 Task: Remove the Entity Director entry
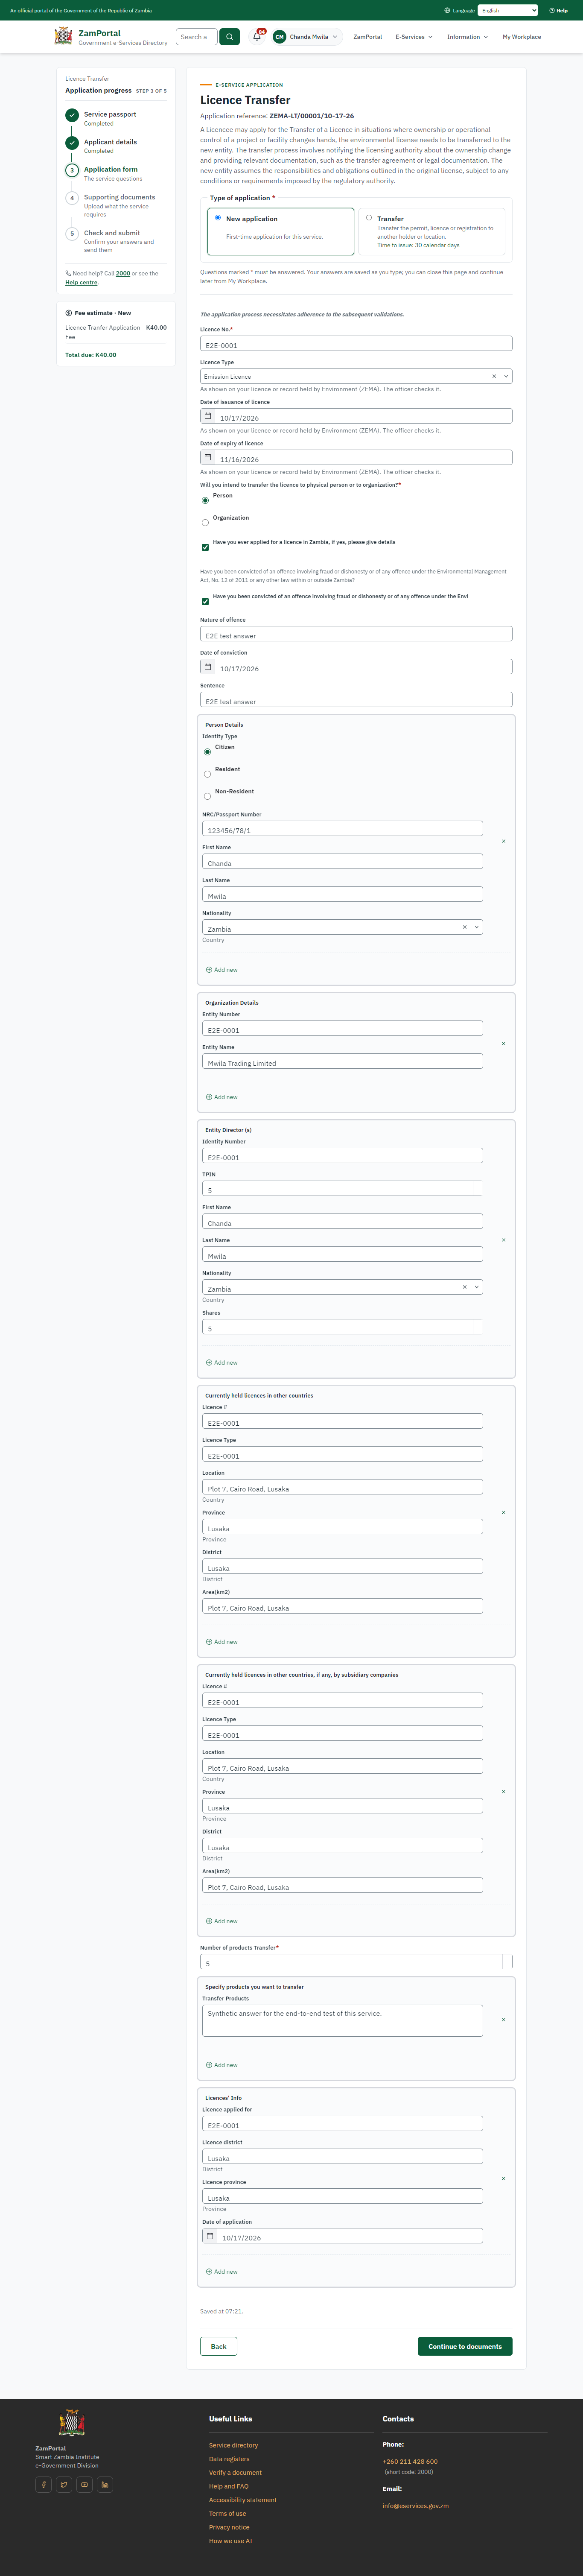click(503, 1240)
